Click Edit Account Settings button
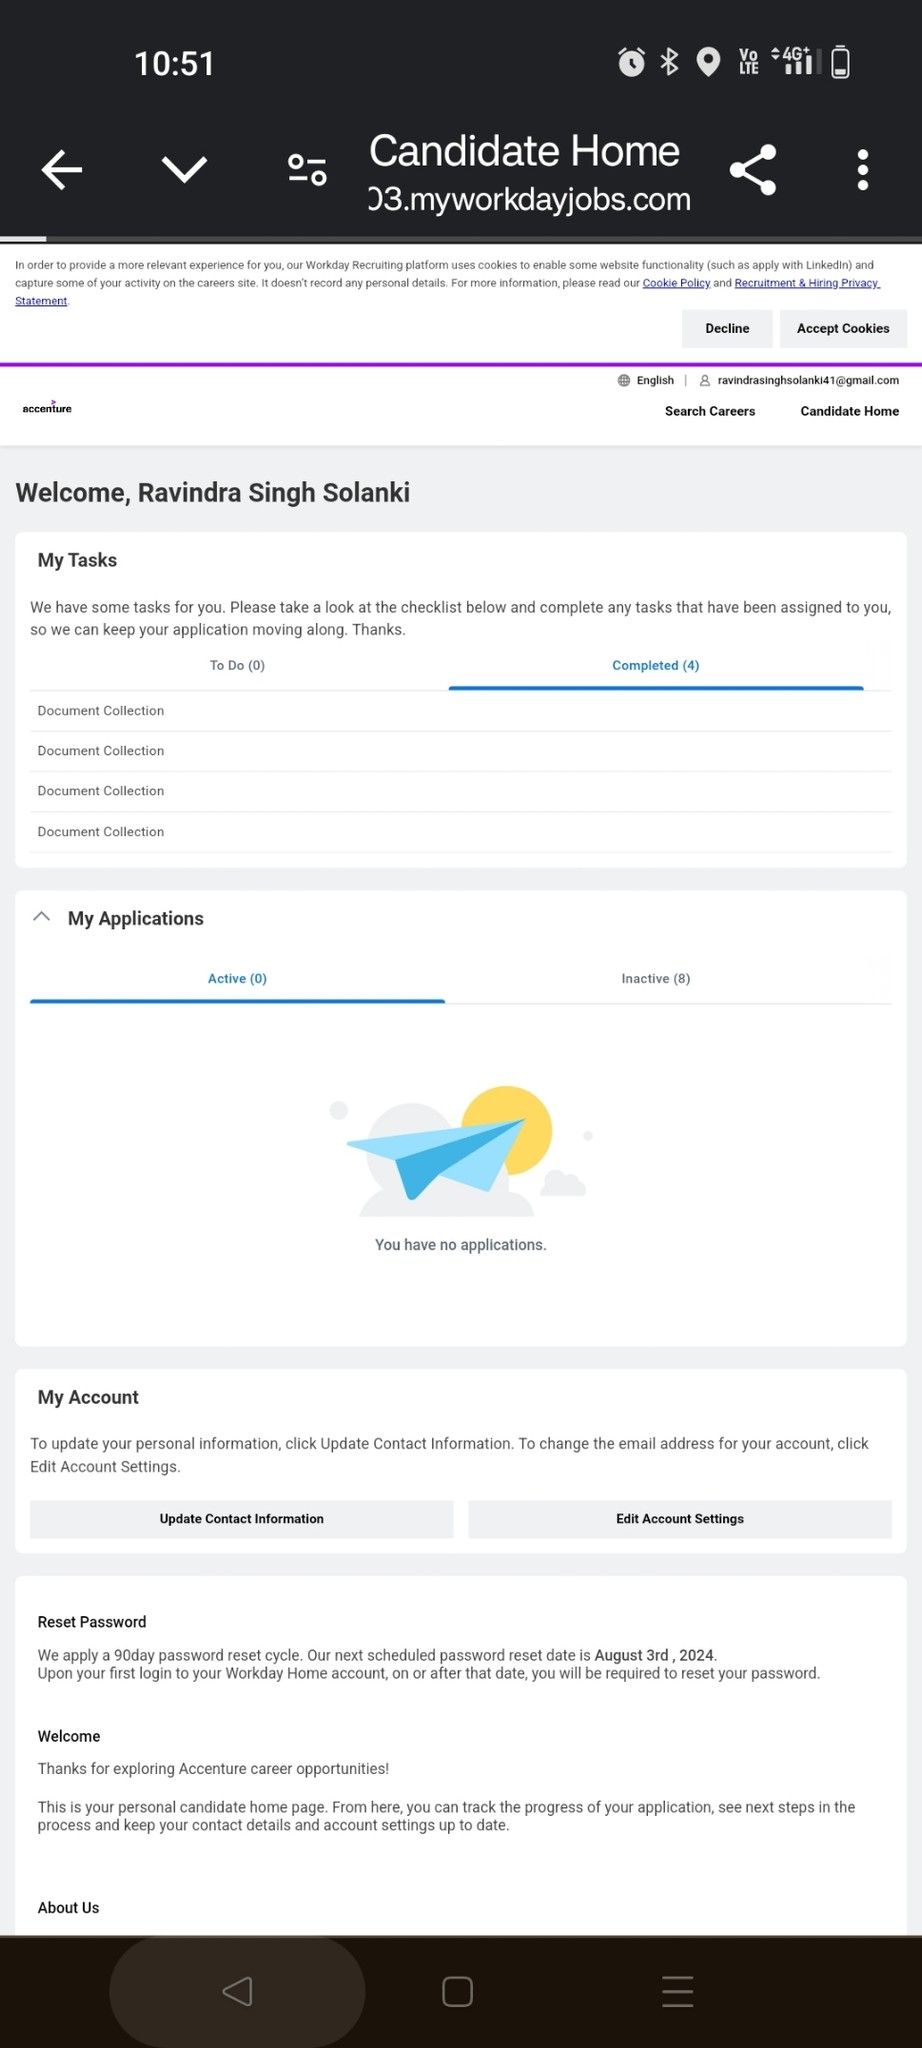 point(680,1518)
